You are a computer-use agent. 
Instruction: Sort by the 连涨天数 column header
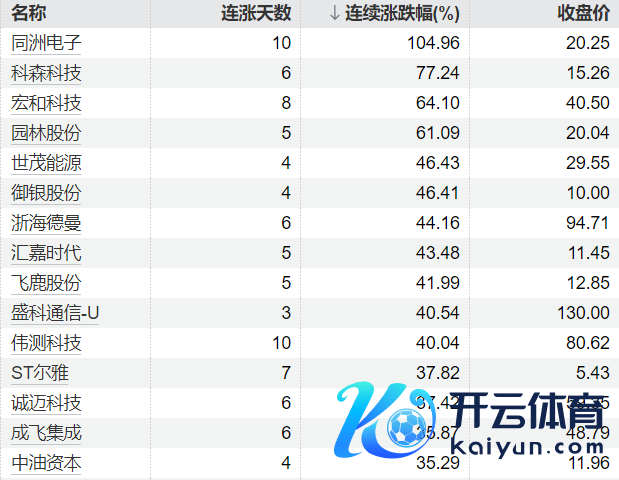point(256,14)
